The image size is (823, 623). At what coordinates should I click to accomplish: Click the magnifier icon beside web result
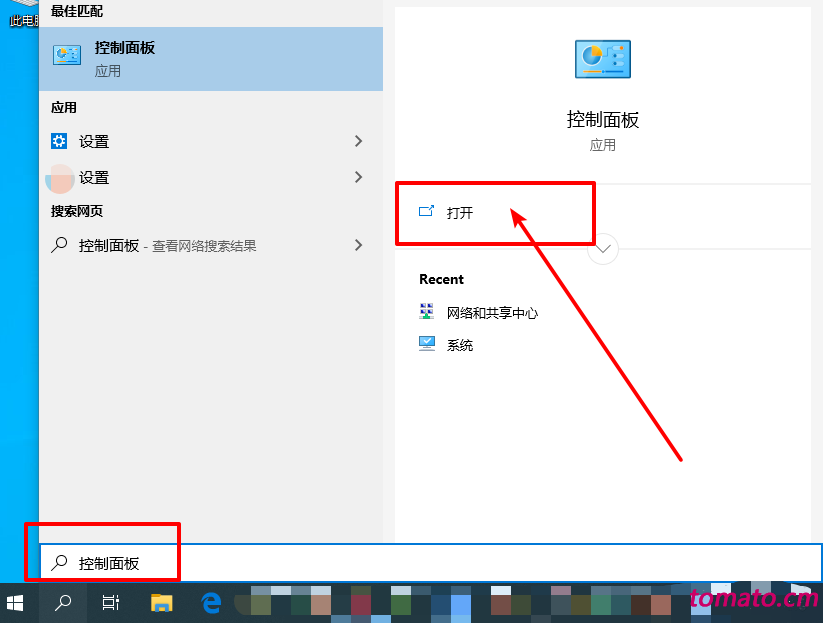tap(59, 245)
